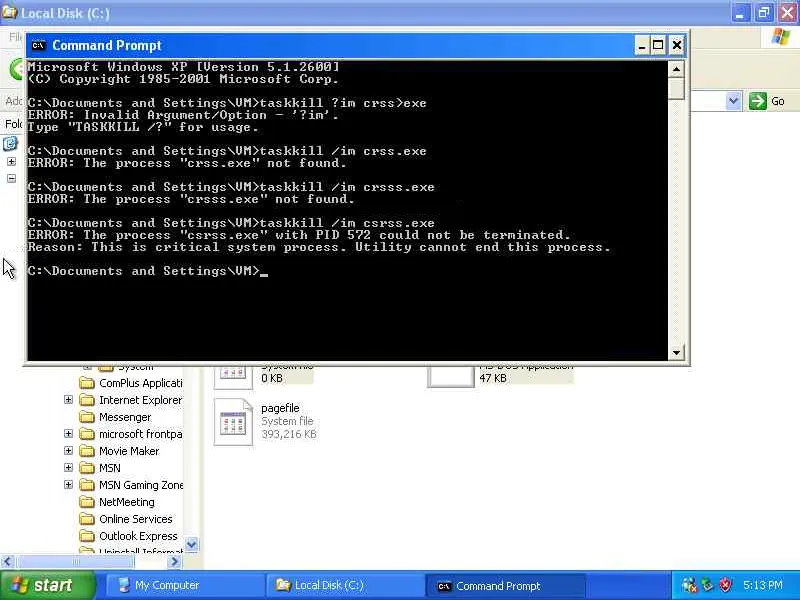The height and width of the screenshot is (600, 800).
Task: Open the Start menu
Action: point(47,585)
